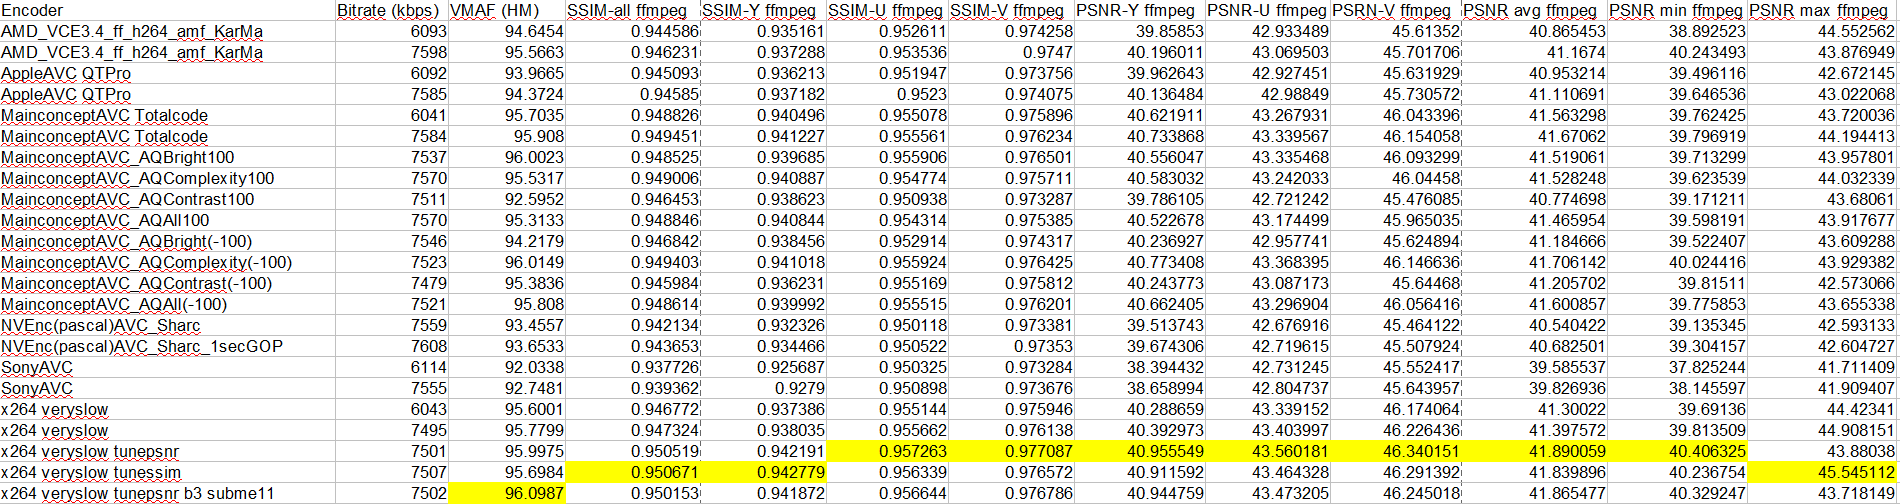Viewport: 1900px width, 504px height.
Task: Click the PSNR max value 44.552562
Action: coord(1822,31)
